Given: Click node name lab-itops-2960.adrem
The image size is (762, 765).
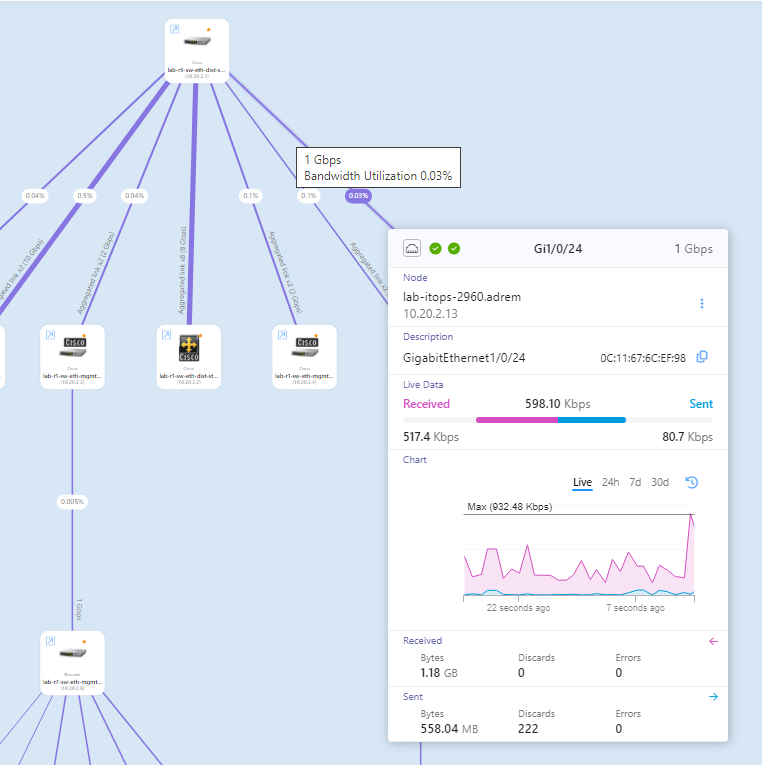Looking at the screenshot, I should click(x=462, y=297).
